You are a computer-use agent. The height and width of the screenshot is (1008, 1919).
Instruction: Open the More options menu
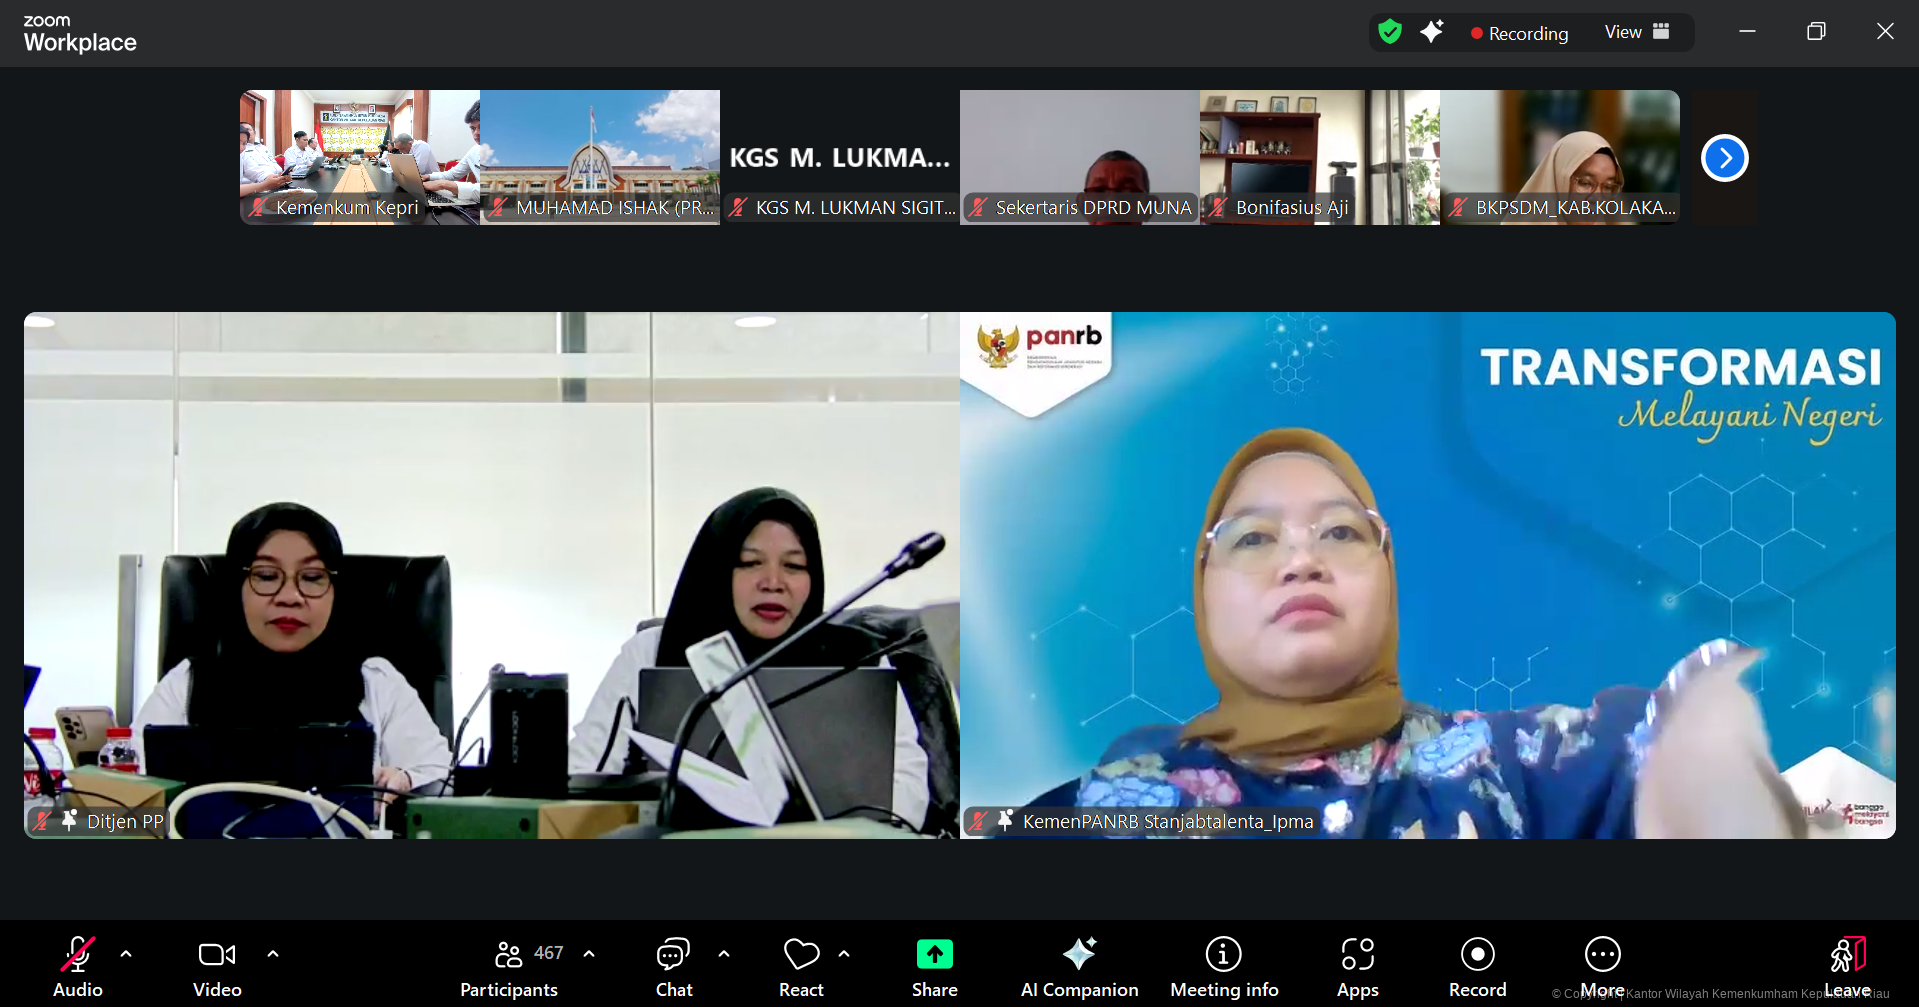point(1602,955)
